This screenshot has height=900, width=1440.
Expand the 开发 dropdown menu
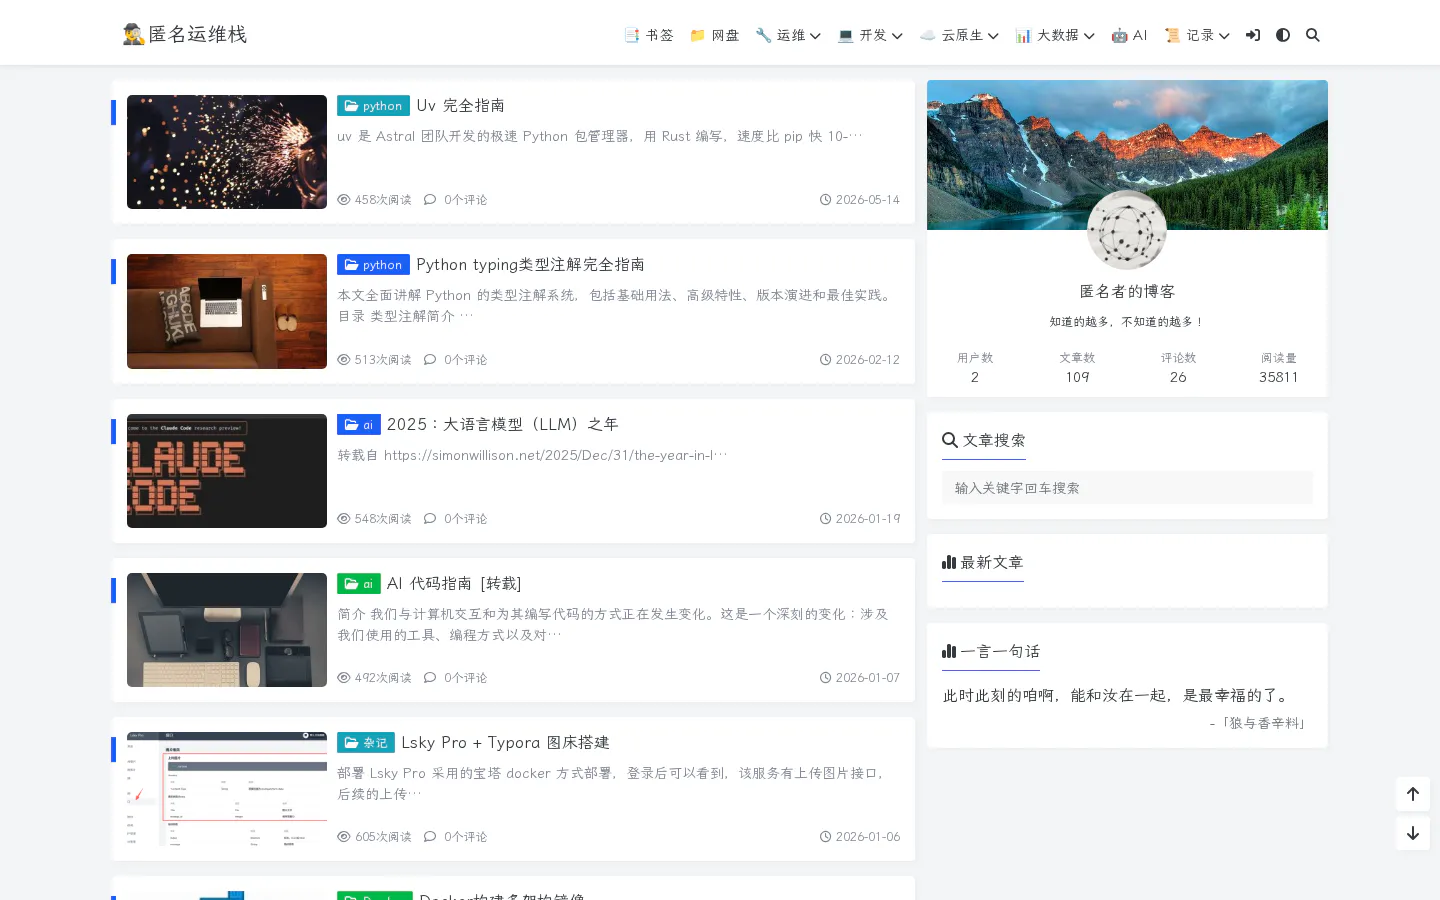pyautogui.click(x=870, y=35)
